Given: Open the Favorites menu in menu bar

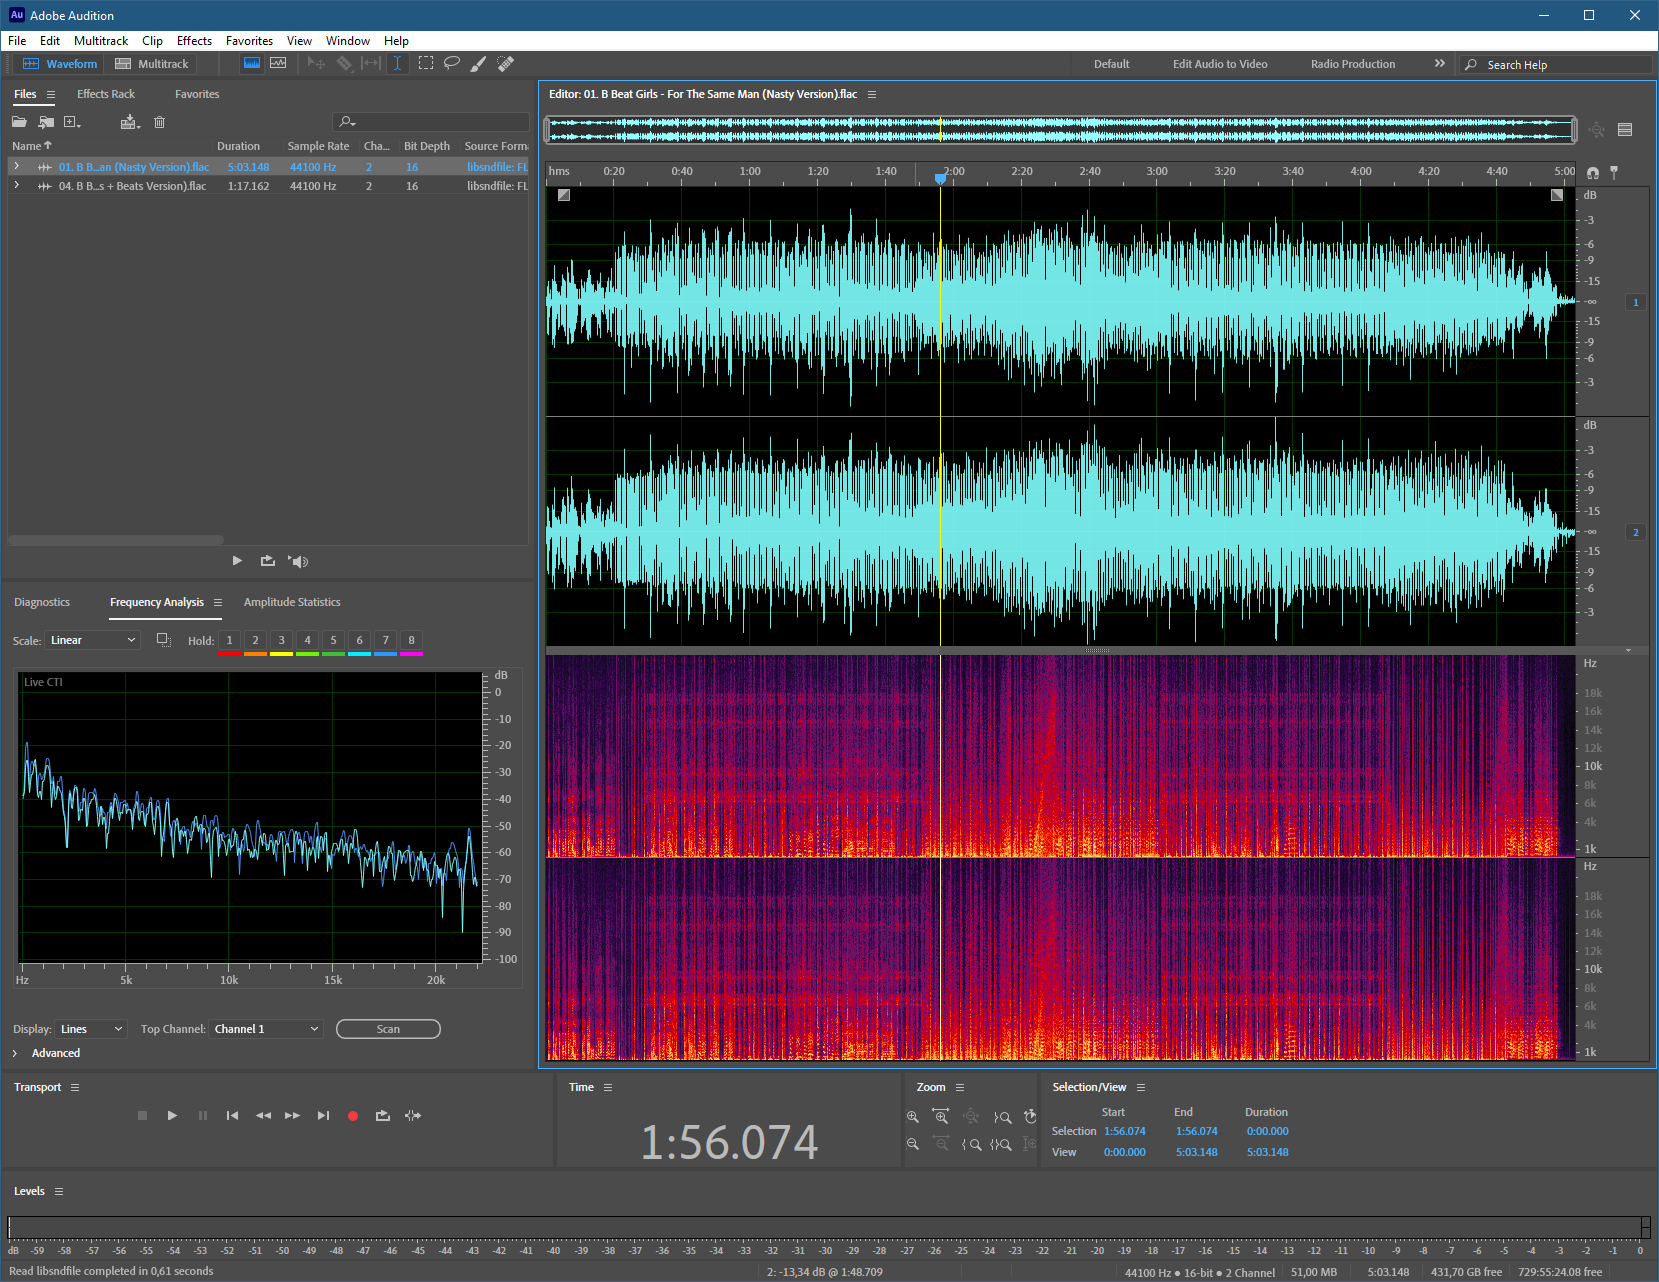Looking at the screenshot, I should [249, 41].
